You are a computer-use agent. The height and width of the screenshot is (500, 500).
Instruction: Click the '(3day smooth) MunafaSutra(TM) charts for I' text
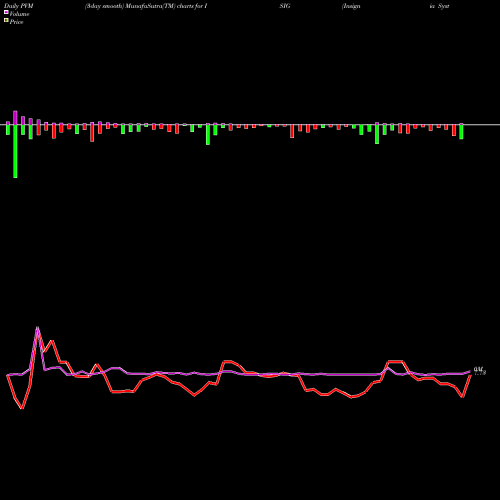pyautogui.click(x=146, y=6)
